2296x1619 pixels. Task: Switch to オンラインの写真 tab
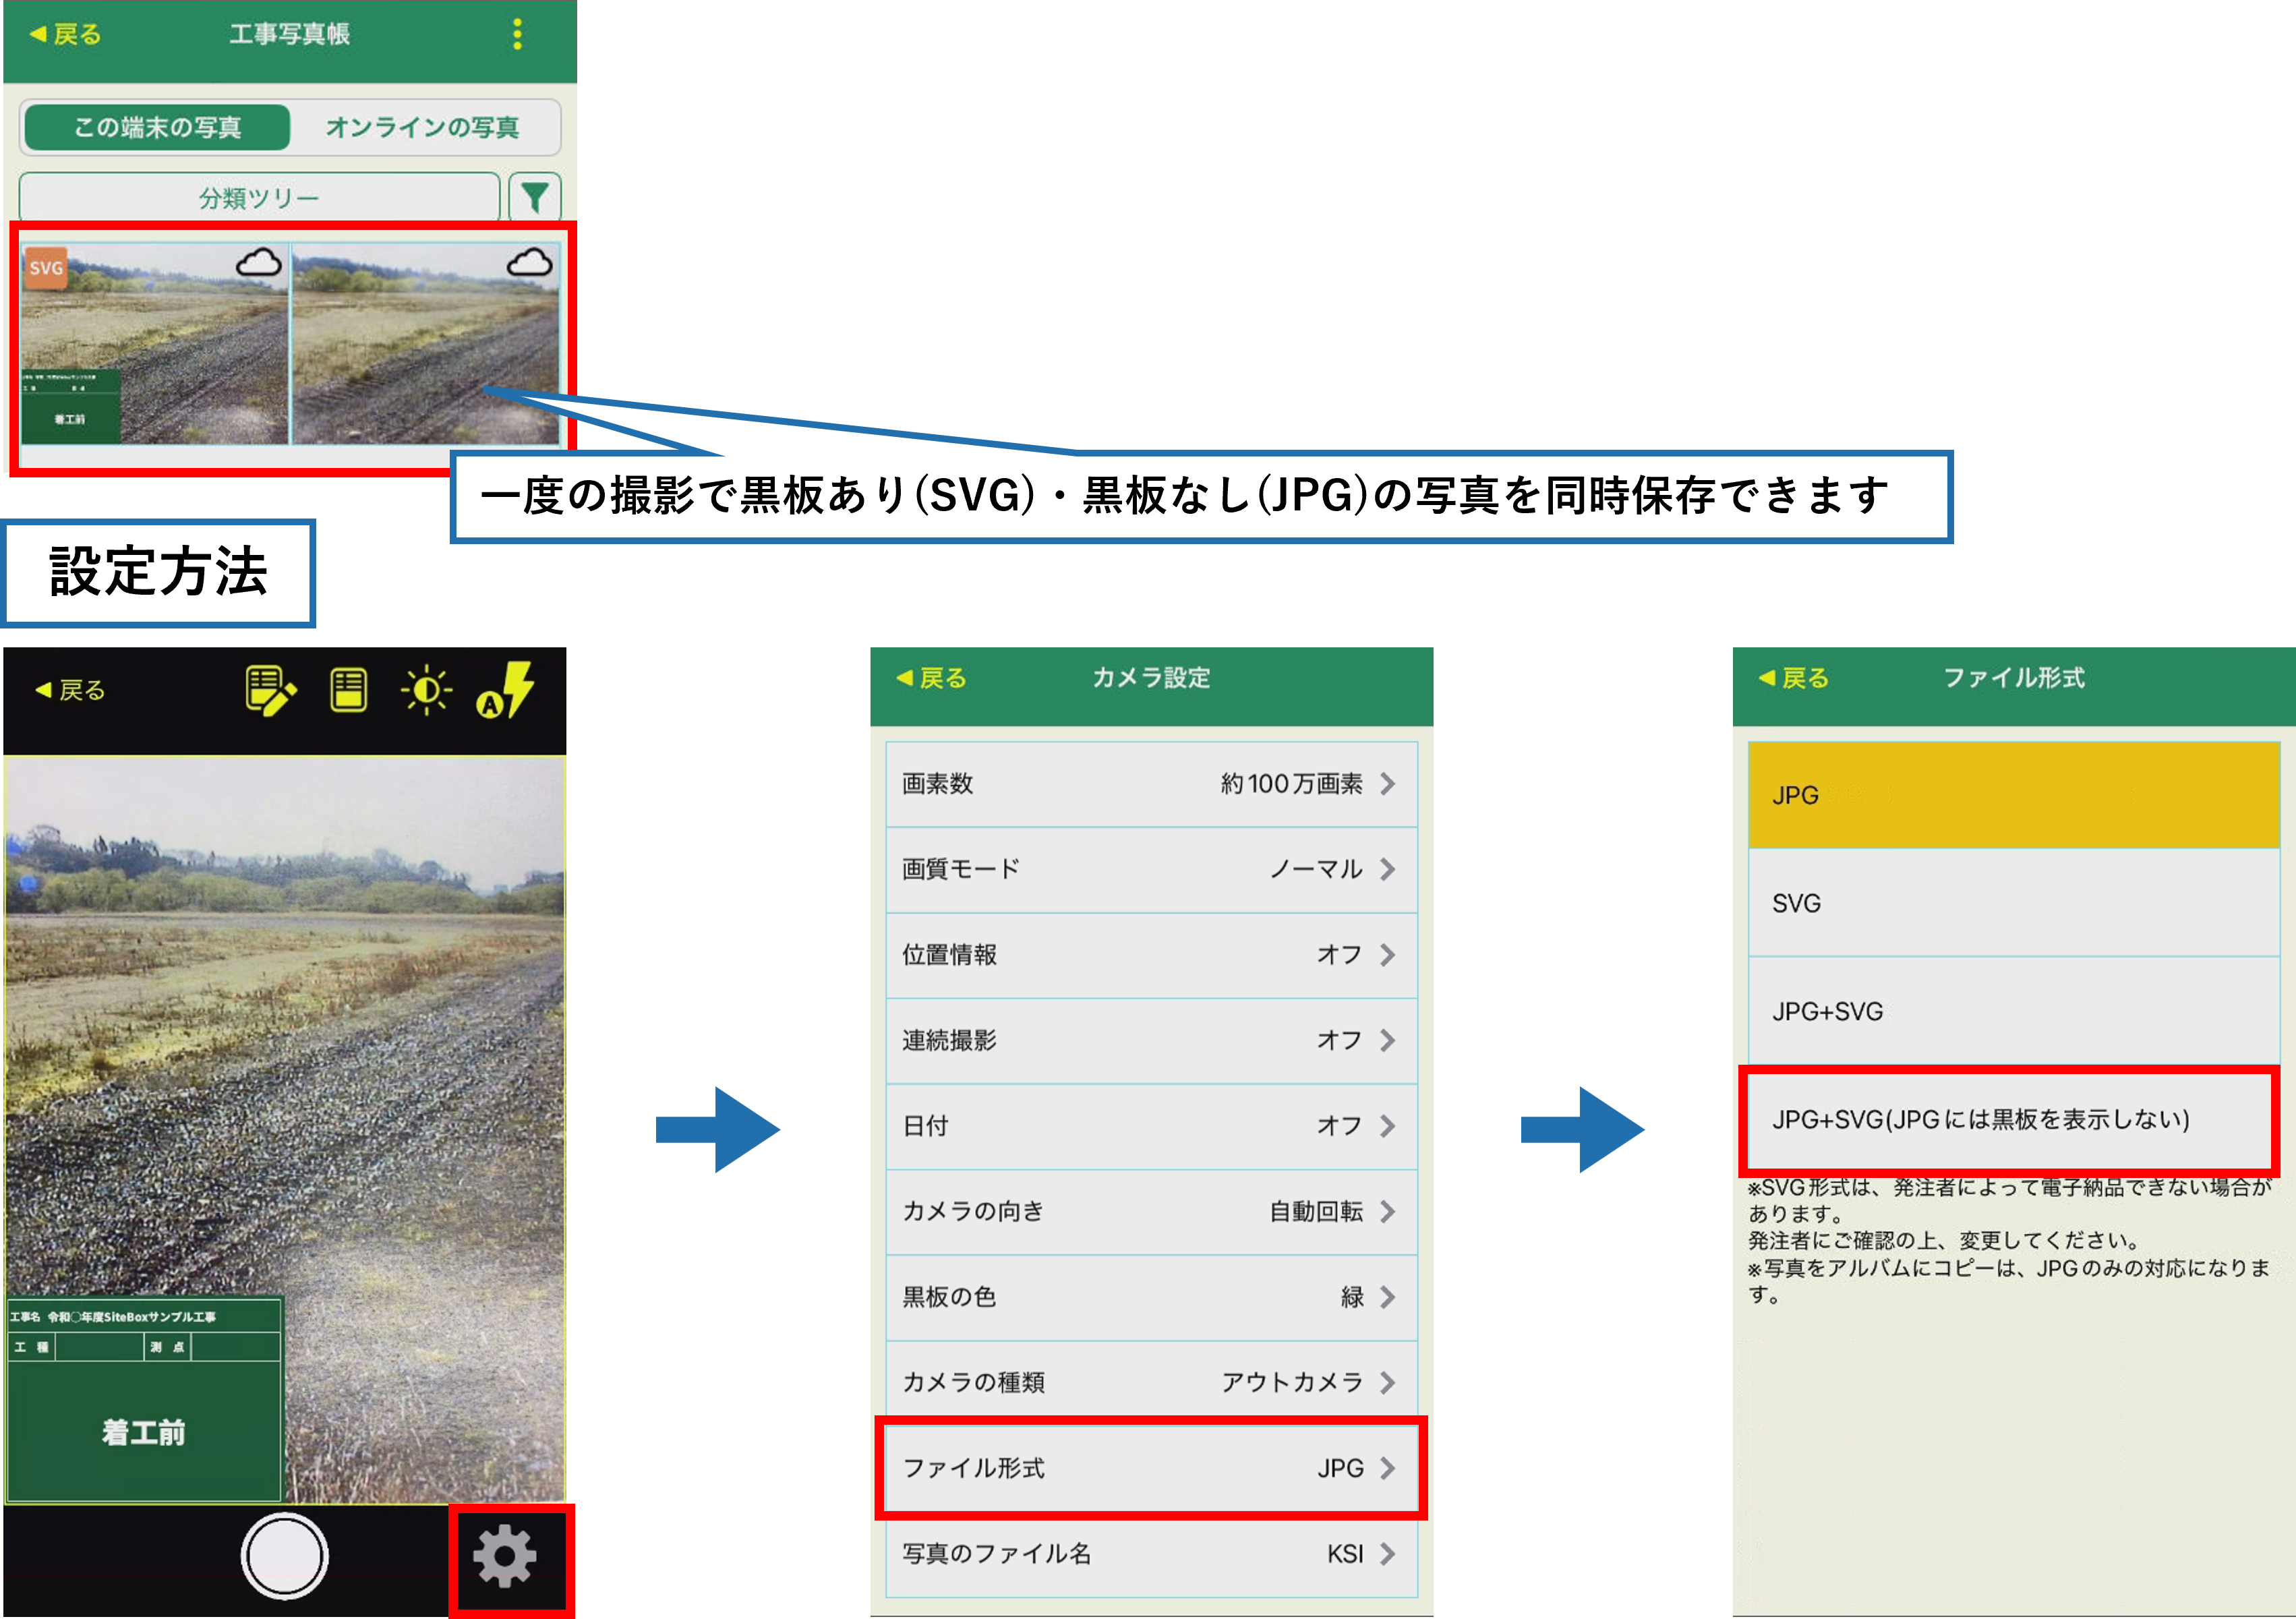coord(422,127)
